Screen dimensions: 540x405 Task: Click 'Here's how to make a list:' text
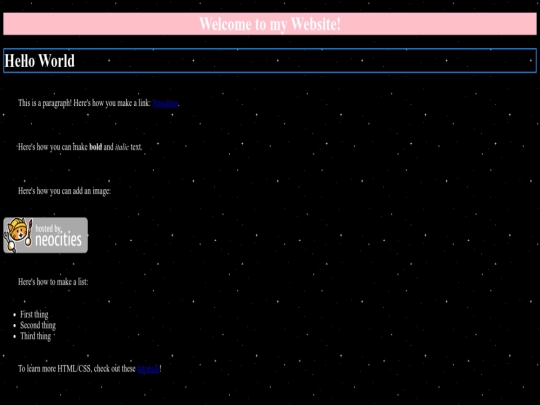tap(53, 282)
